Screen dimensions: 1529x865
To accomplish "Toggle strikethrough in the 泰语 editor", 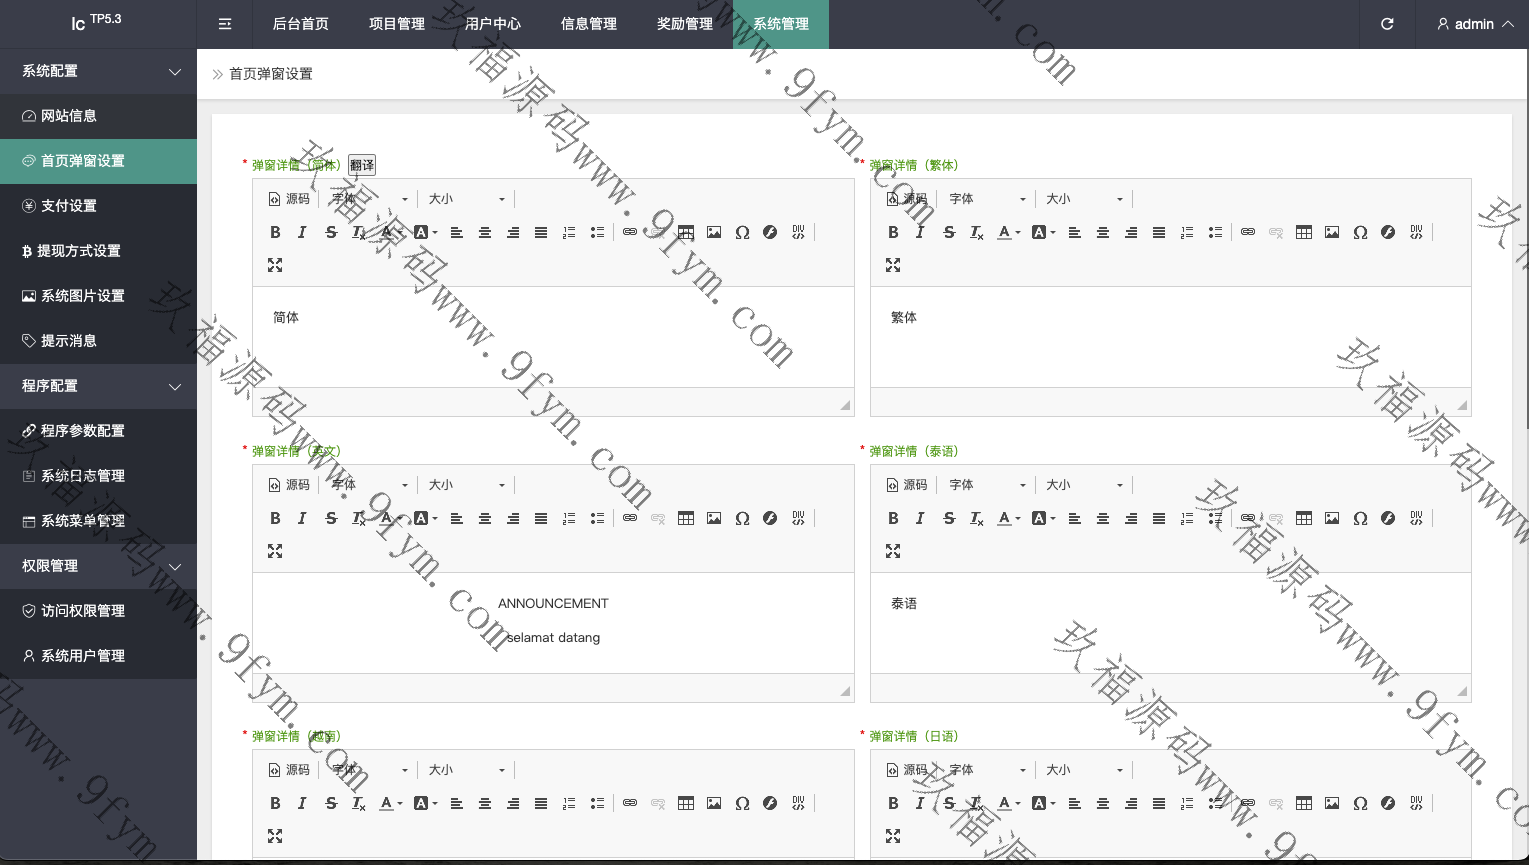I will coord(949,518).
